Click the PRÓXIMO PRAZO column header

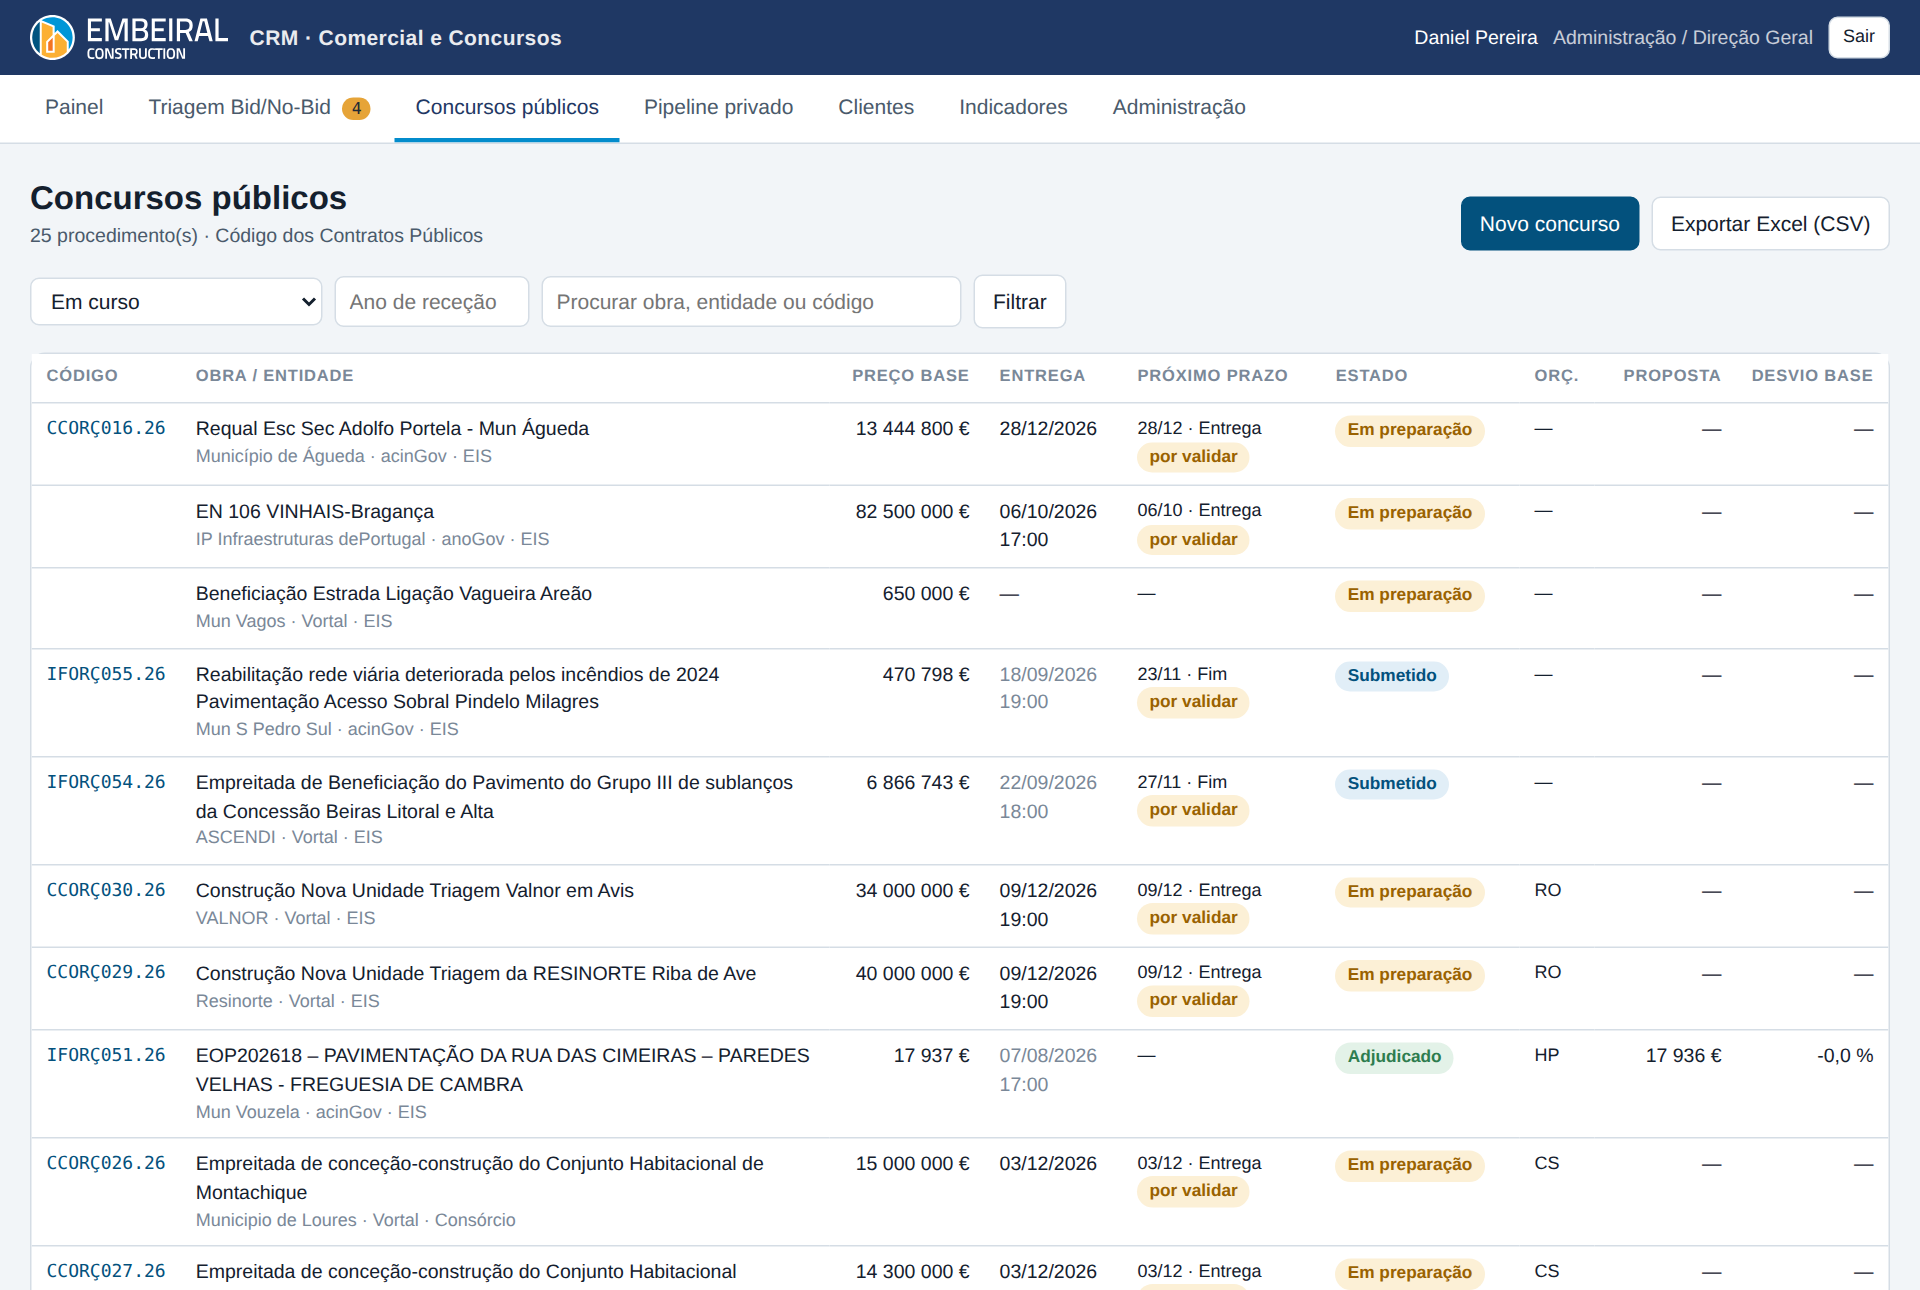tap(1212, 376)
